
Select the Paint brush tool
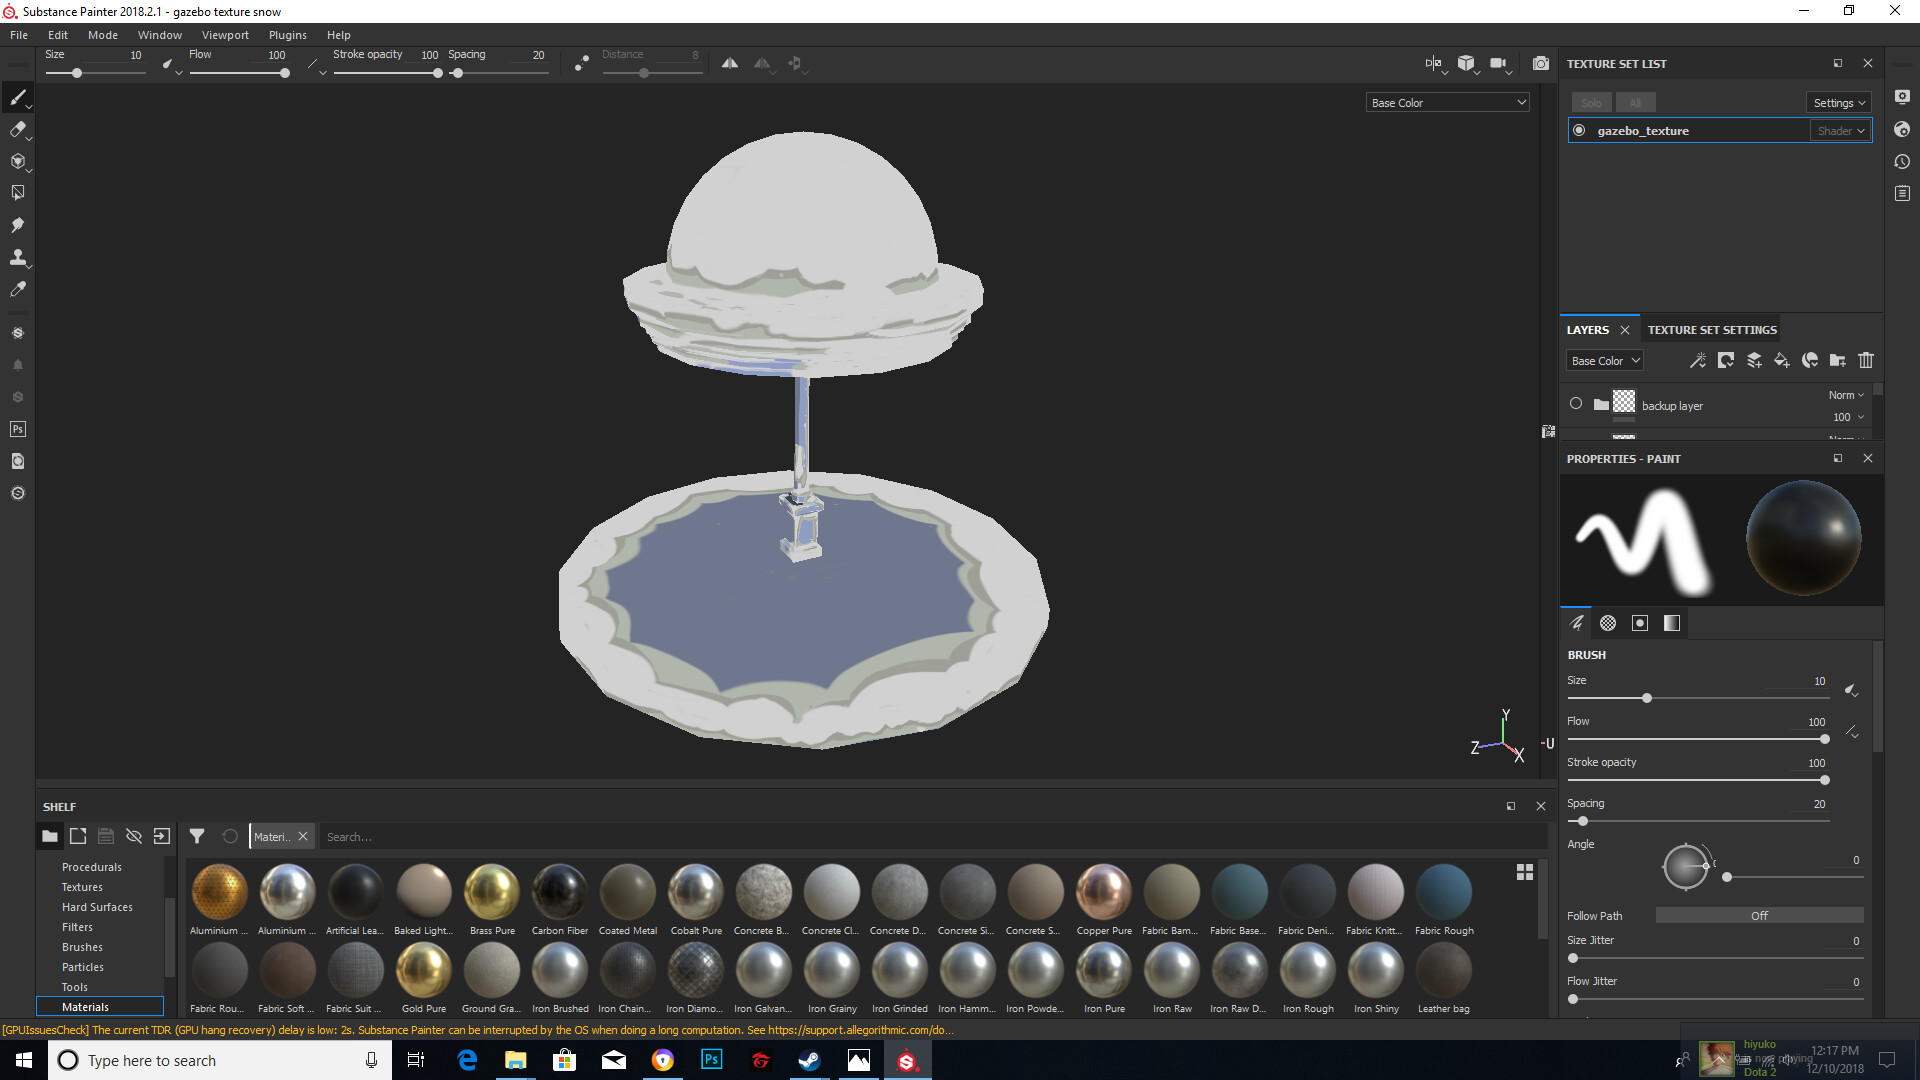pos(18,97)
